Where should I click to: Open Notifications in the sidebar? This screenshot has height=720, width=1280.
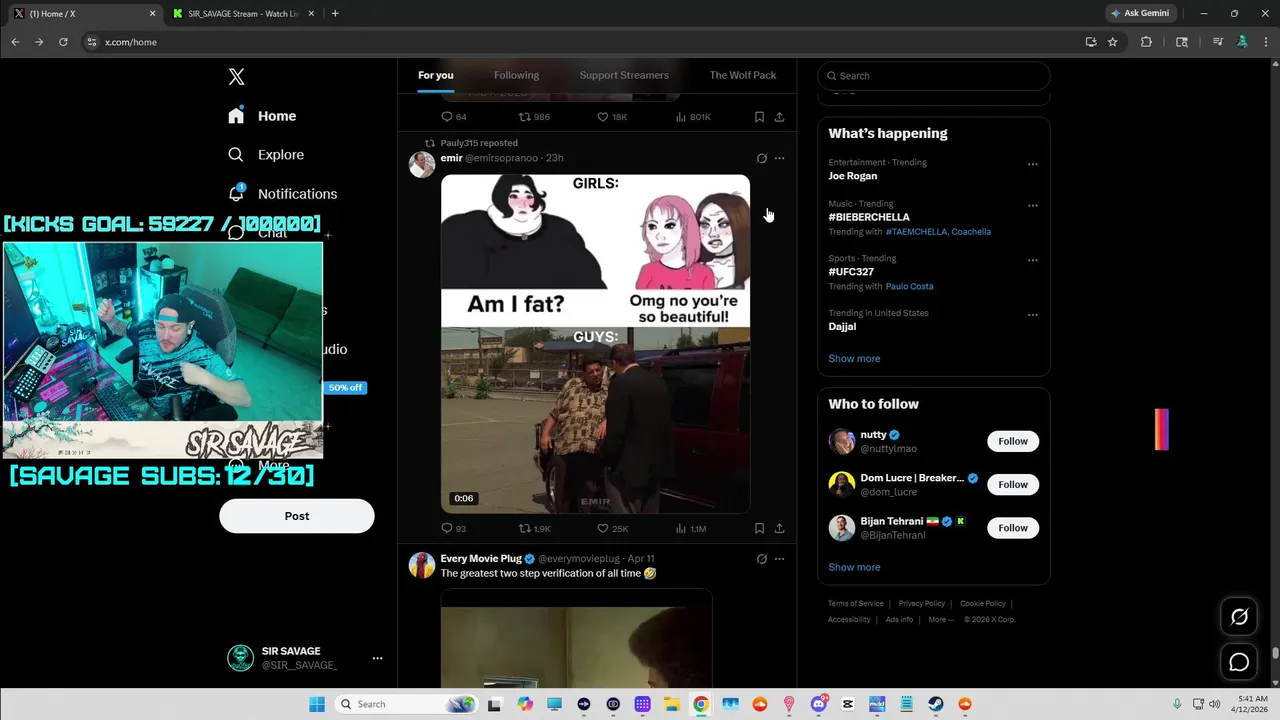(x=282, y=194)
